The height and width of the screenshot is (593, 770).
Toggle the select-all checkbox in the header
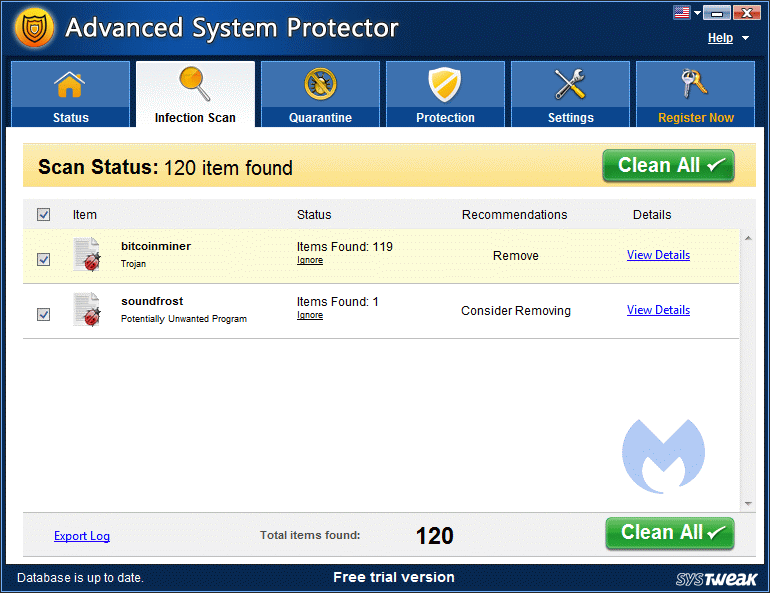[x=43, y=215]
